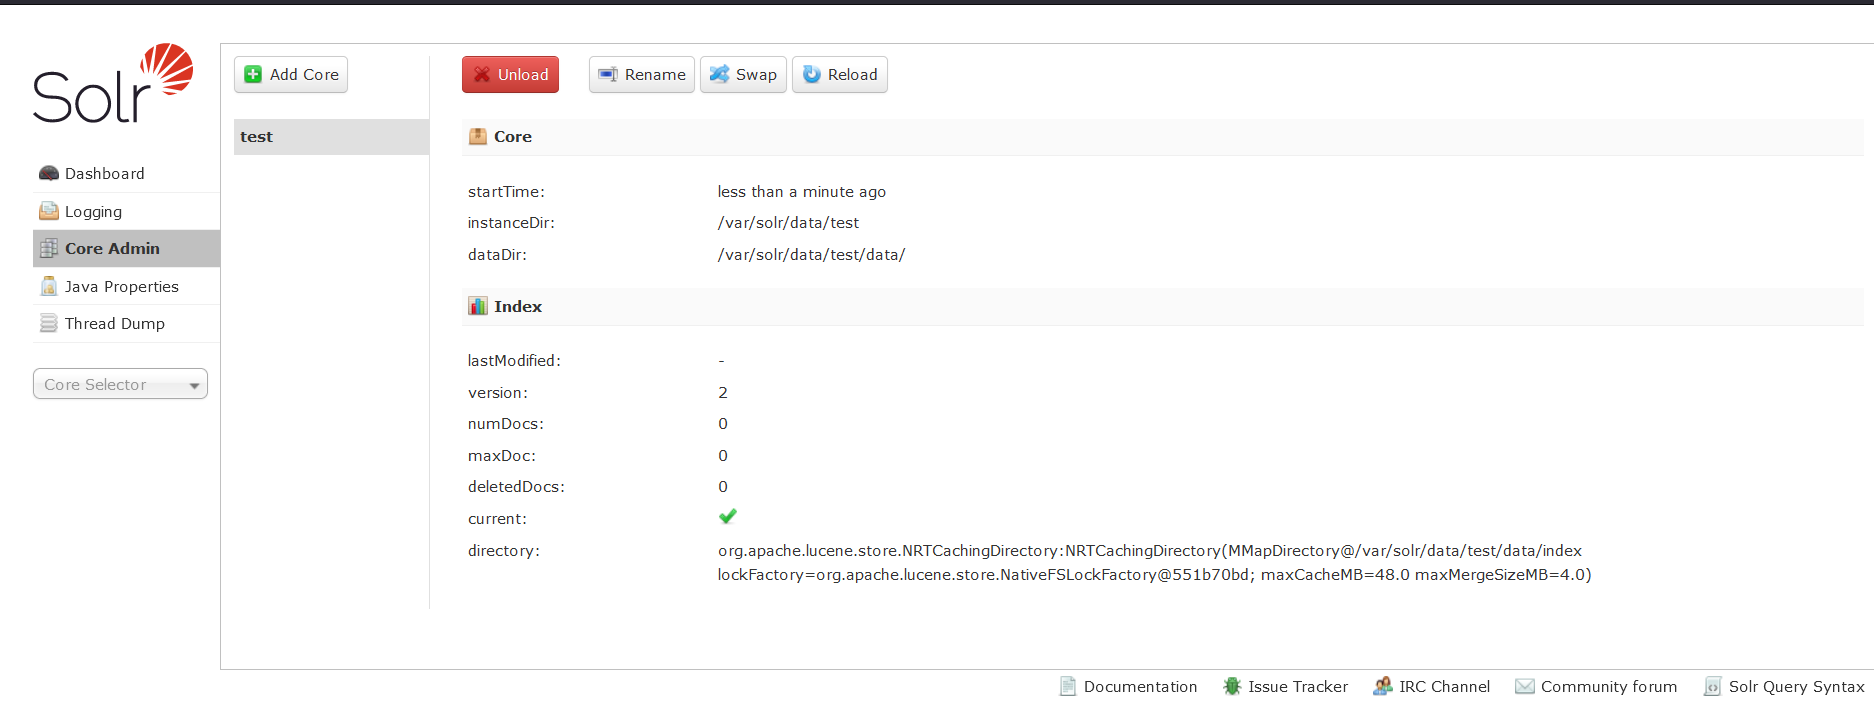Click the deletedDocs label
Screen dimensions: 1874x705
tap(516, 487)
